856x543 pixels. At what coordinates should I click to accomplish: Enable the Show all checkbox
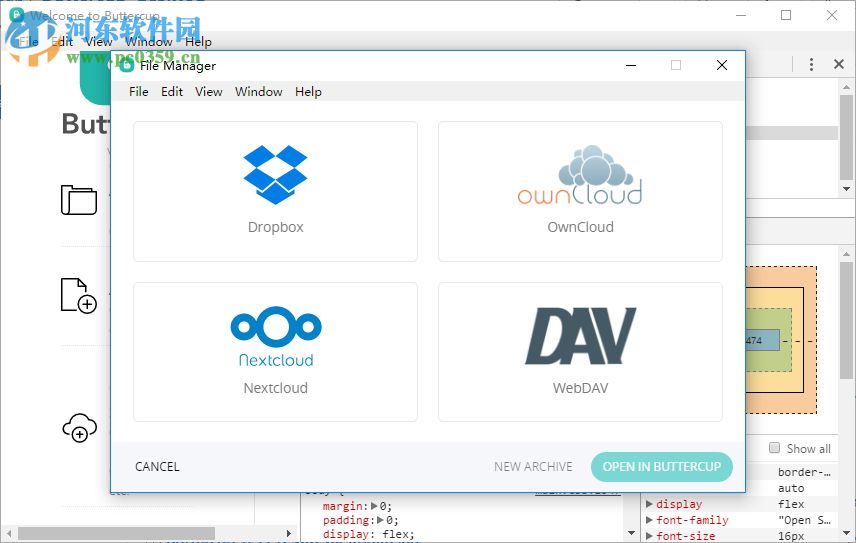[x=774, y=447]
